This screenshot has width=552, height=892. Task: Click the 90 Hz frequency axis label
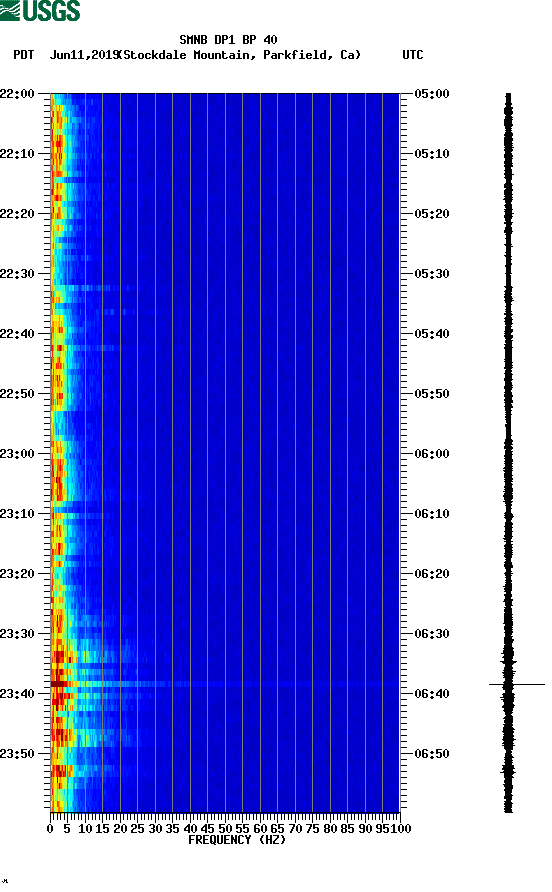coord(365,829)
